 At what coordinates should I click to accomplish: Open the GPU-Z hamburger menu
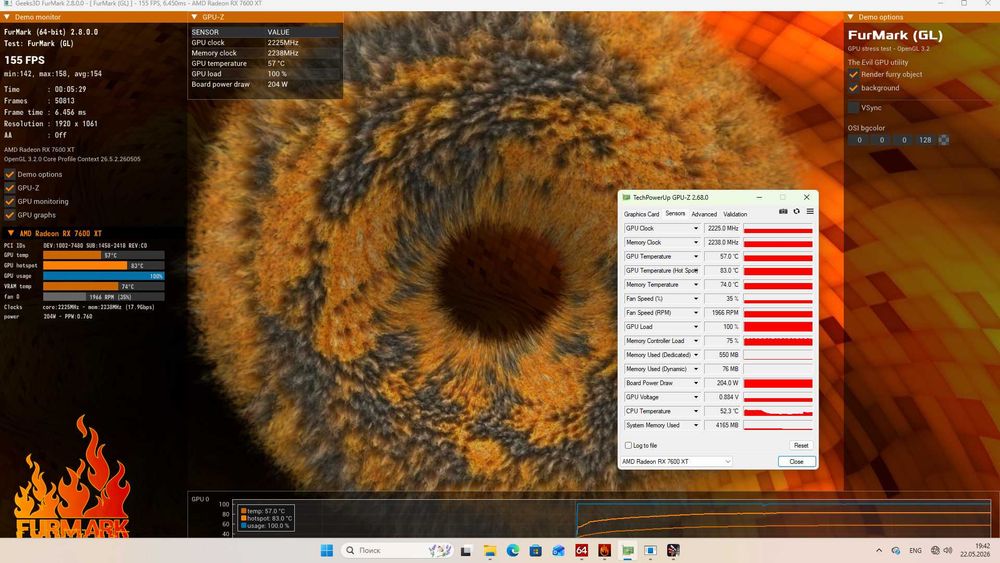(x=810, y=212)
